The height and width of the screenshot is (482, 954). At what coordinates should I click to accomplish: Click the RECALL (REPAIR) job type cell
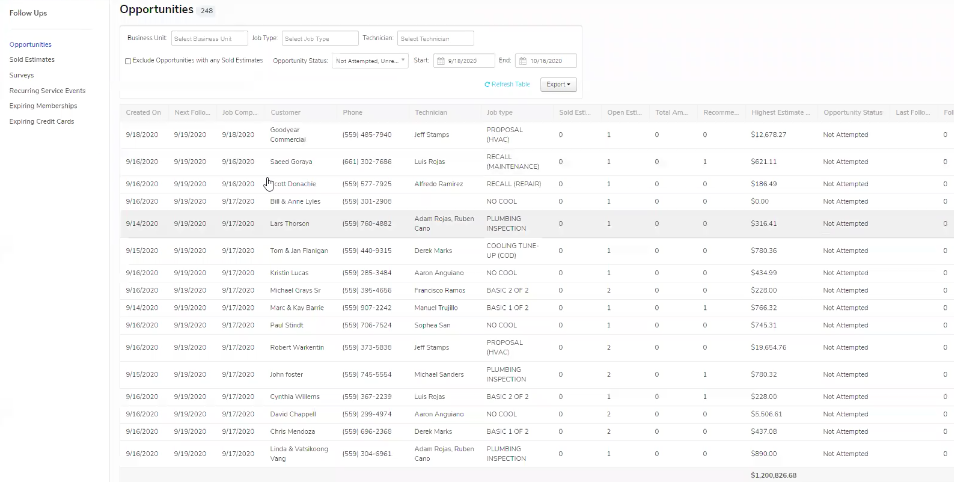click(514, 184)
